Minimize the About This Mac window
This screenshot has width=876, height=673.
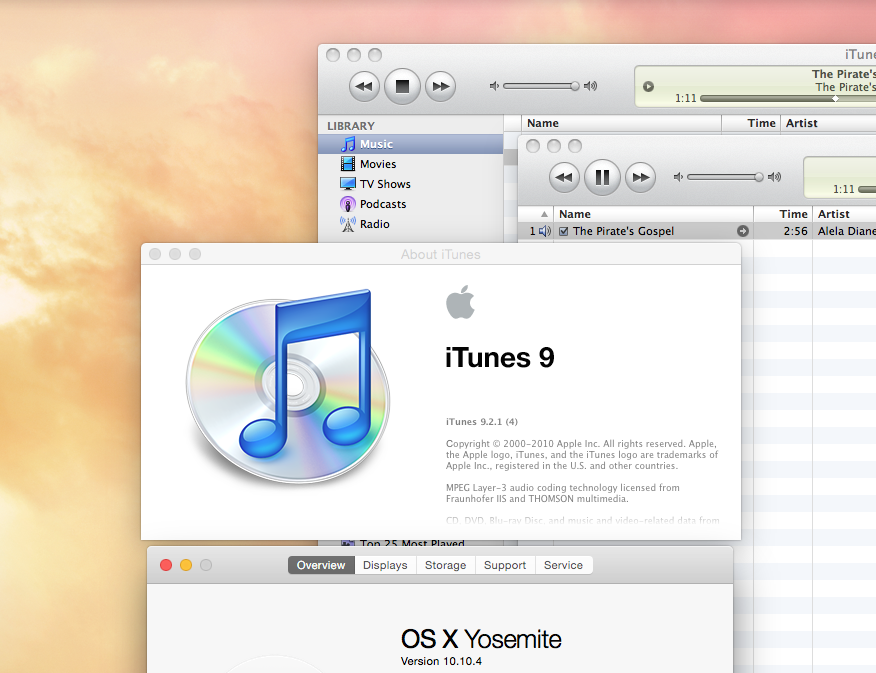point(186,565)
